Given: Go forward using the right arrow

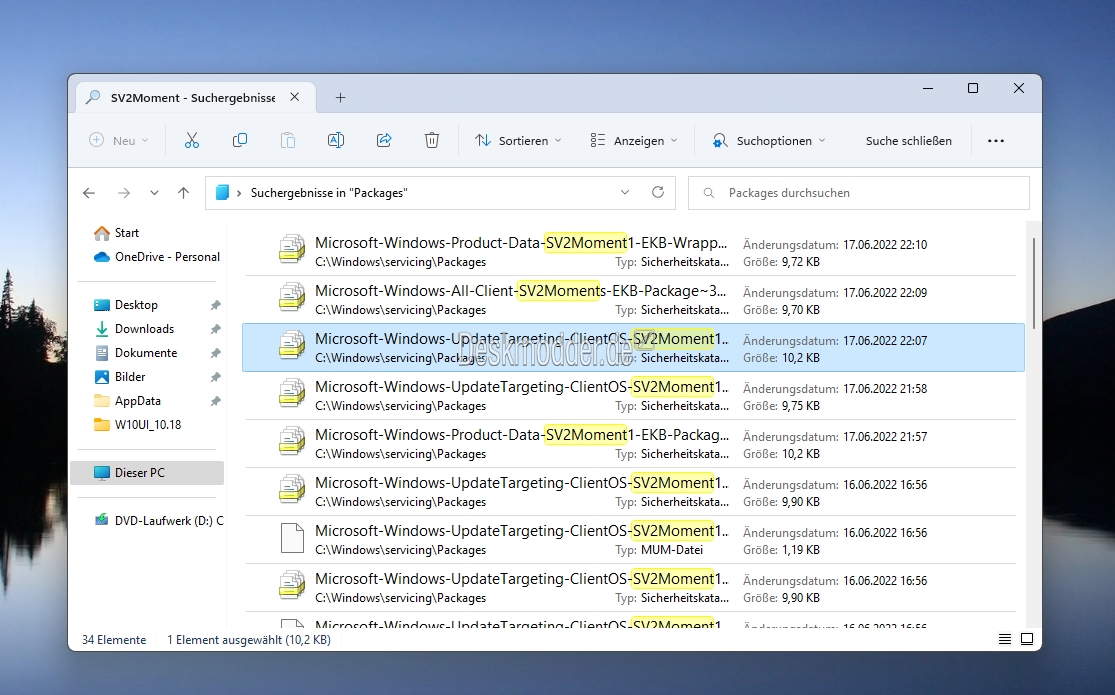Looking at the screenshot, I should pyautogui.click(x=124, y=193).
